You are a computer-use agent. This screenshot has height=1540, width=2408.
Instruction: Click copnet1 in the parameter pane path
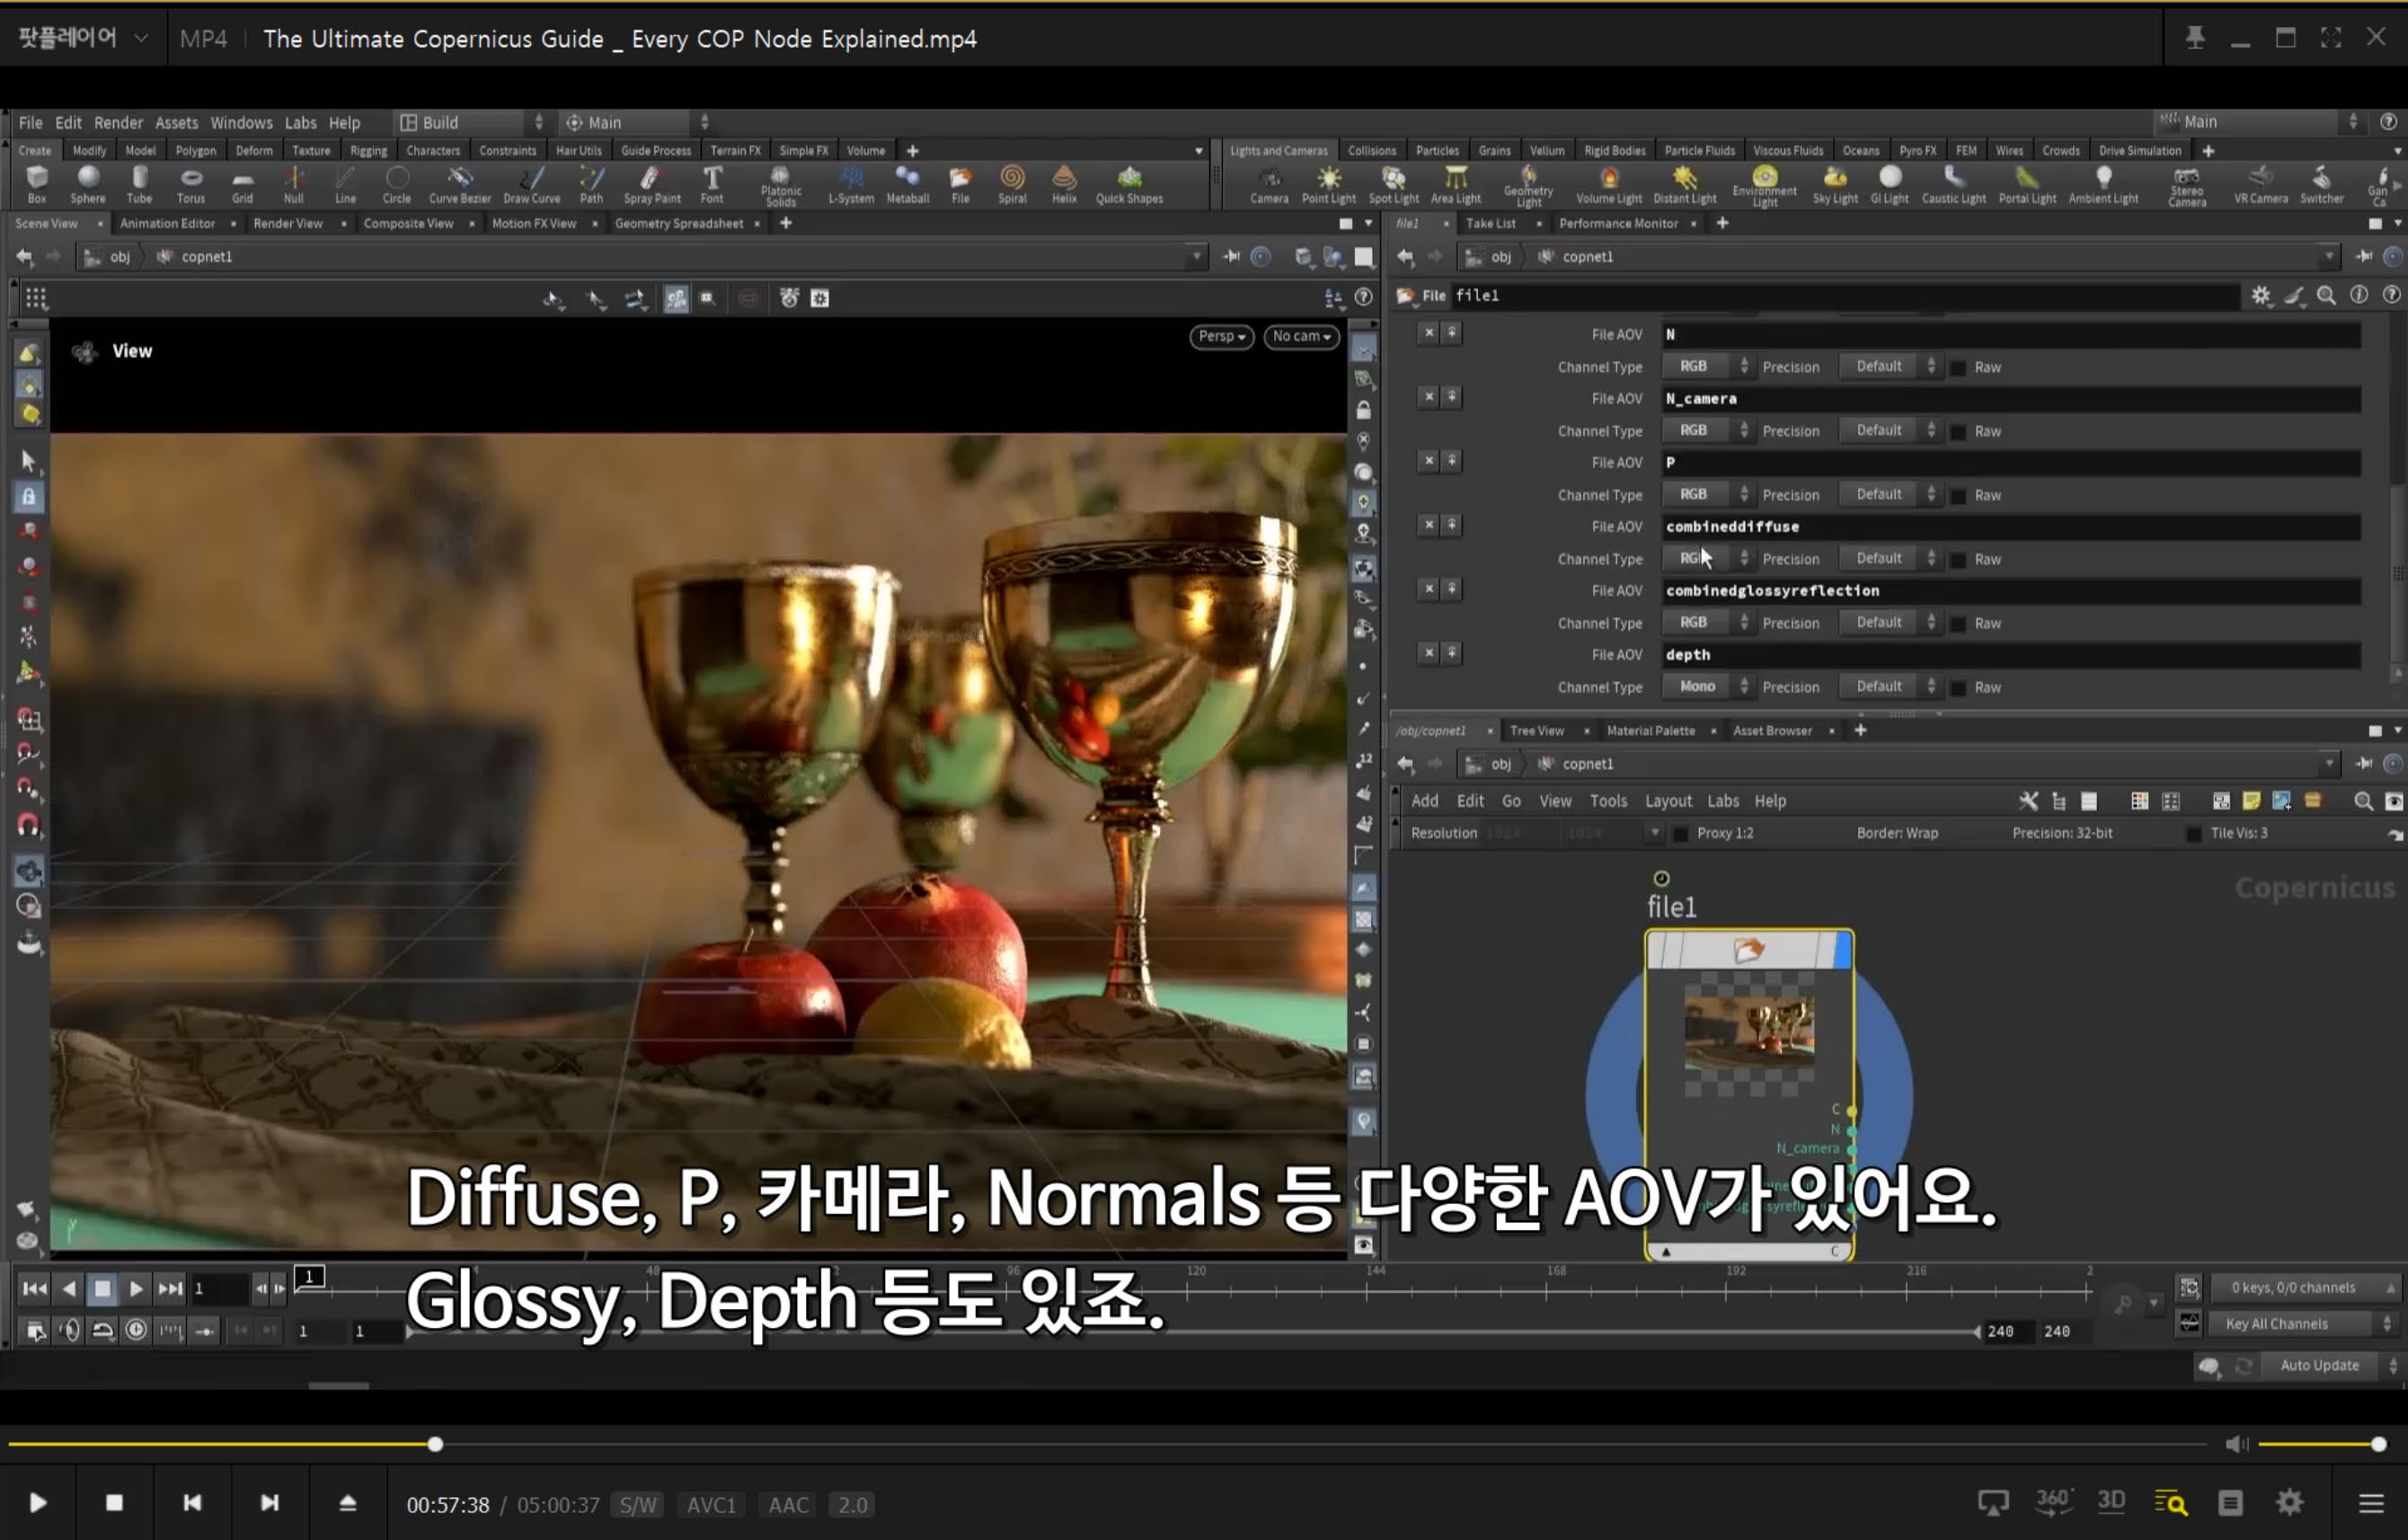pyautogui.click(x=1587, y=256)
